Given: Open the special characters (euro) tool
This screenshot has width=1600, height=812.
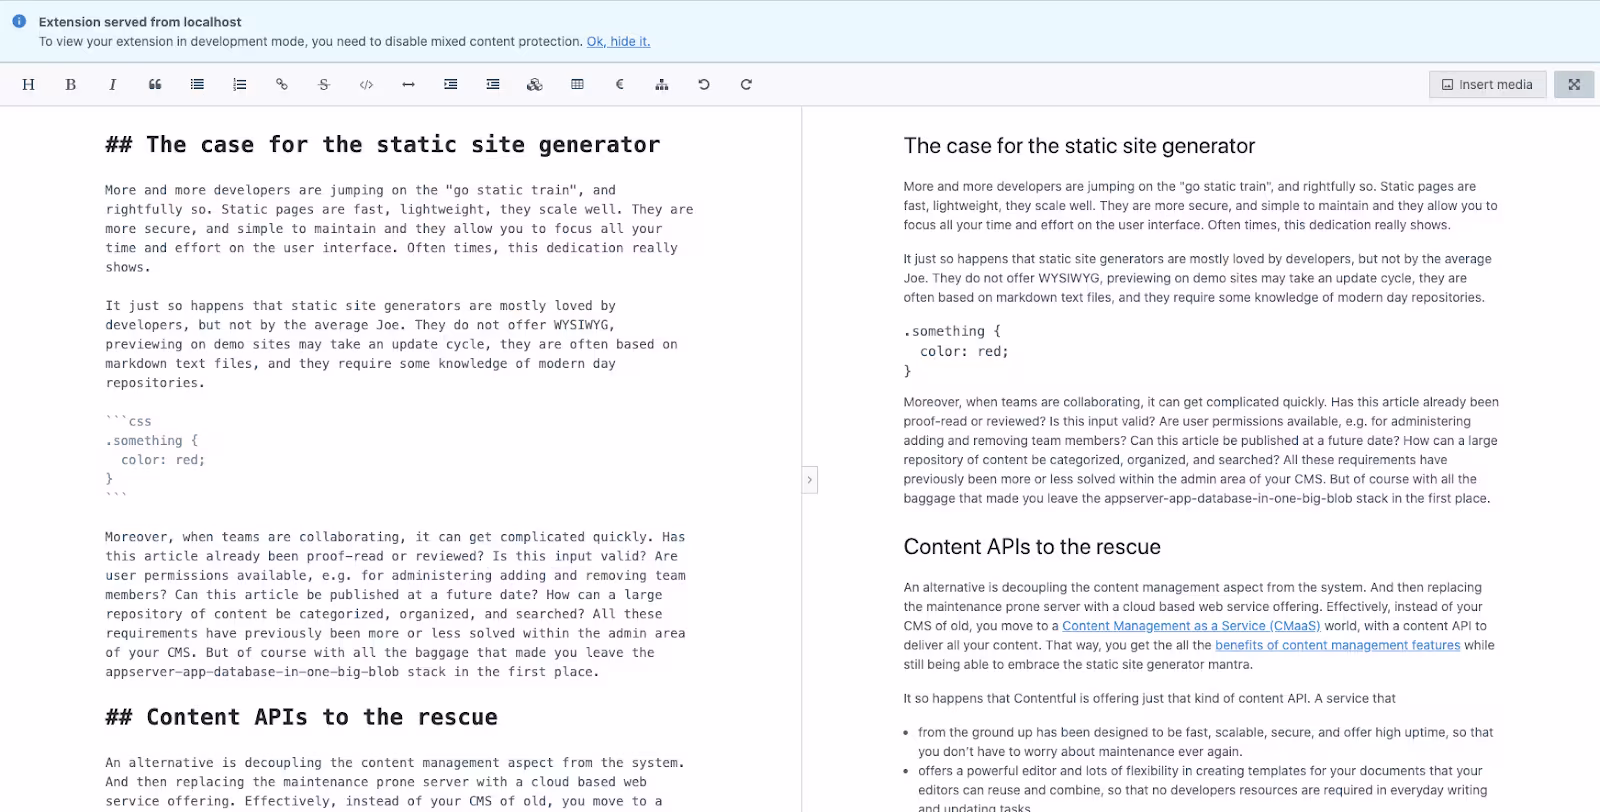Looking at the screenshot, I should [x=620, y=85].
